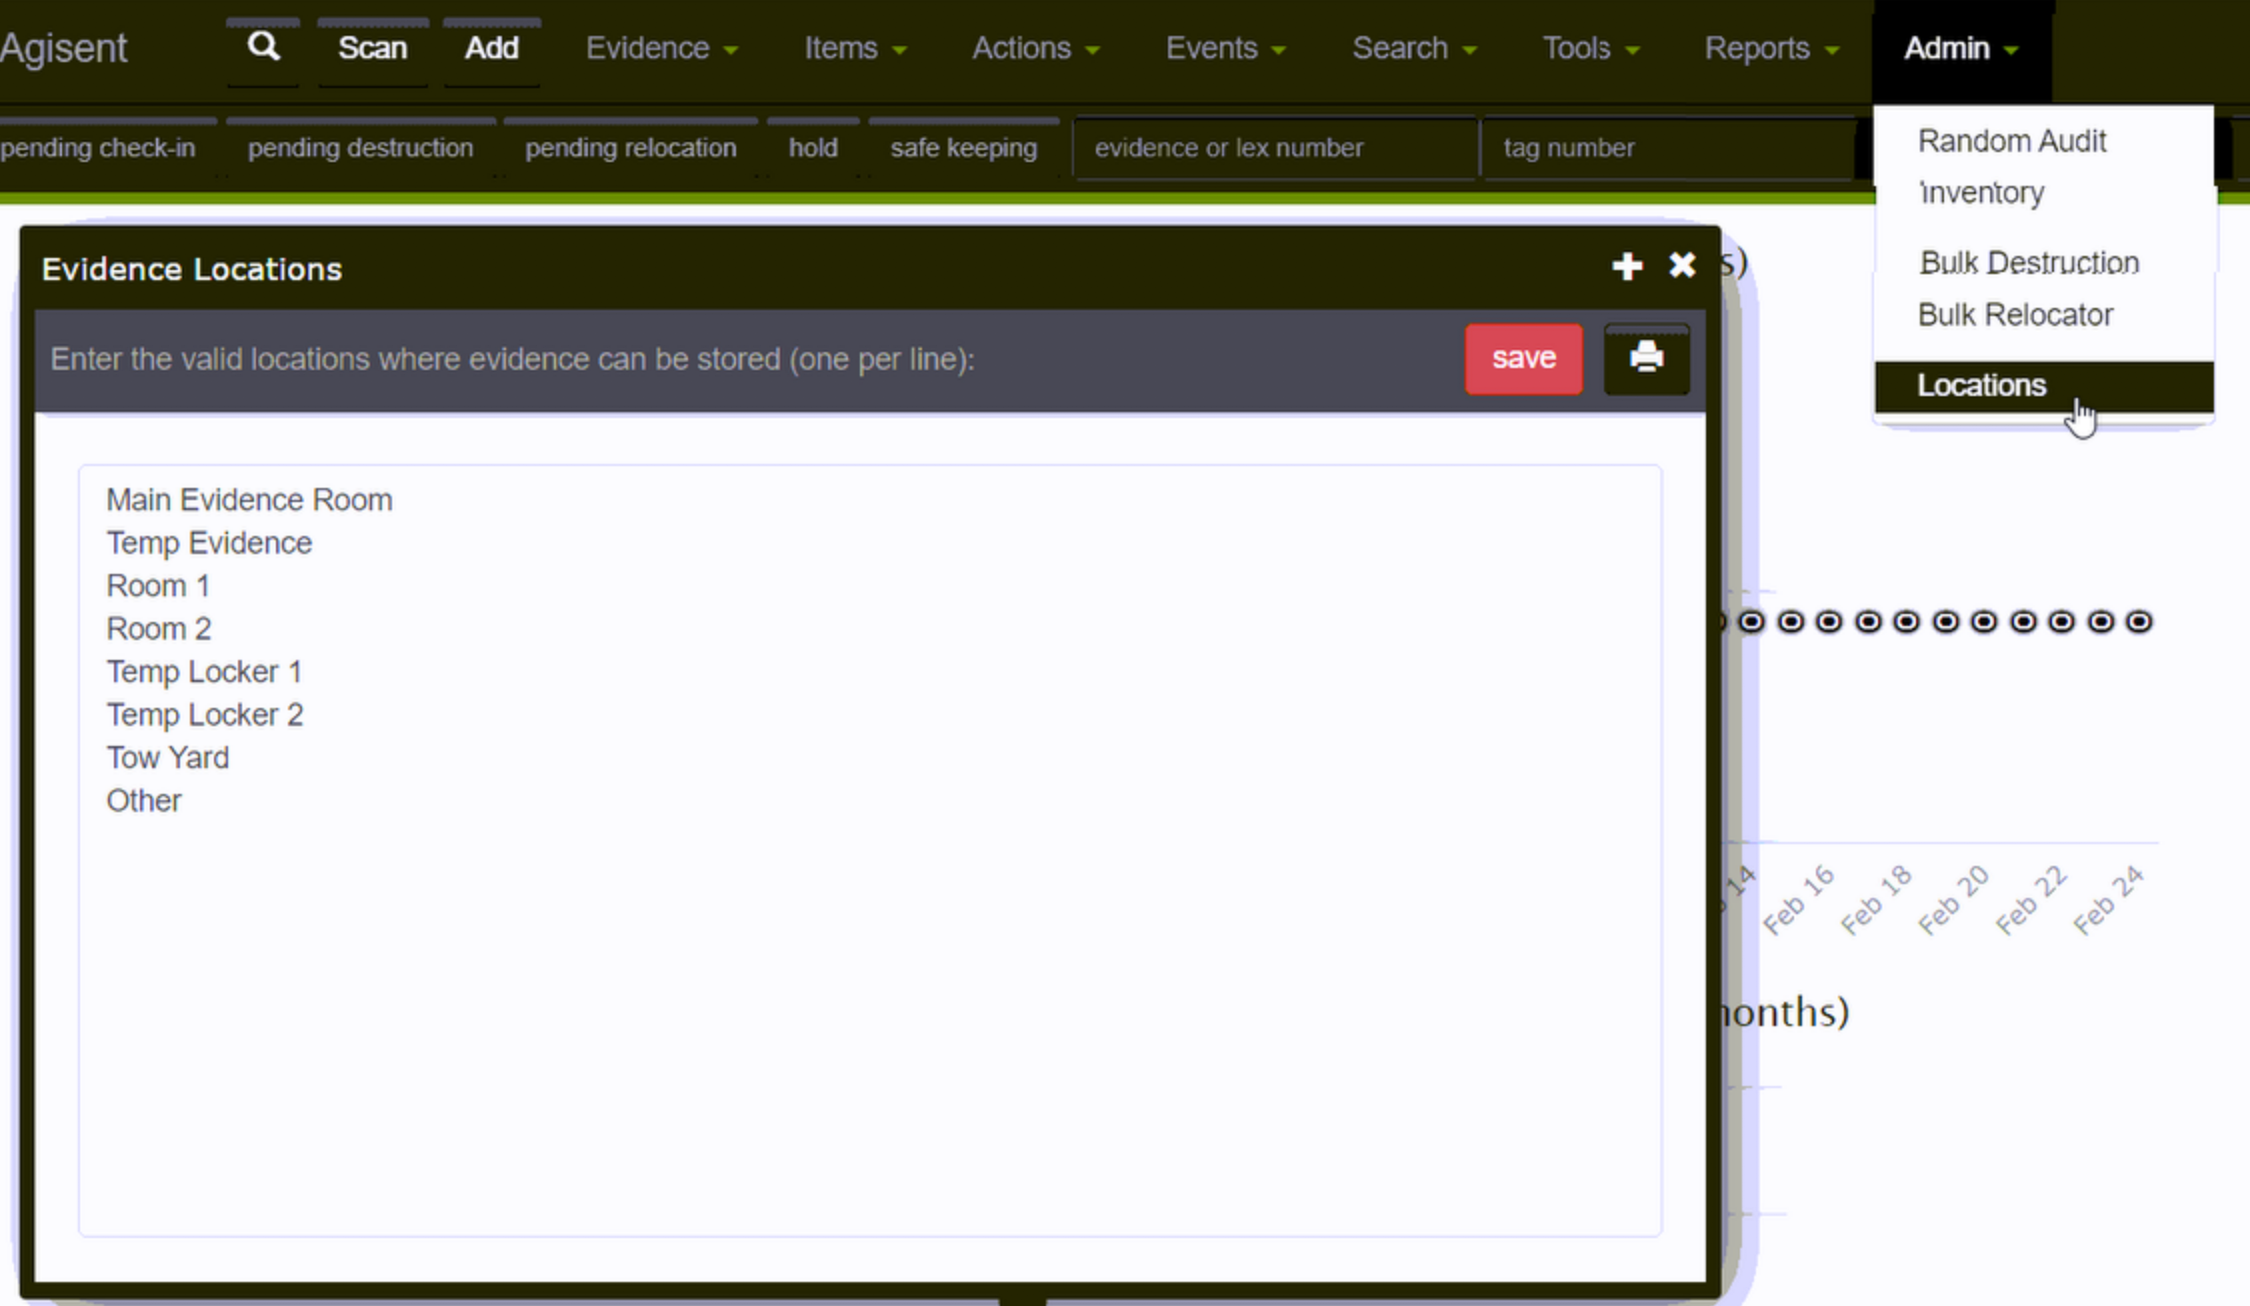
Task: Click the tag number input field
Action: 1666,148
